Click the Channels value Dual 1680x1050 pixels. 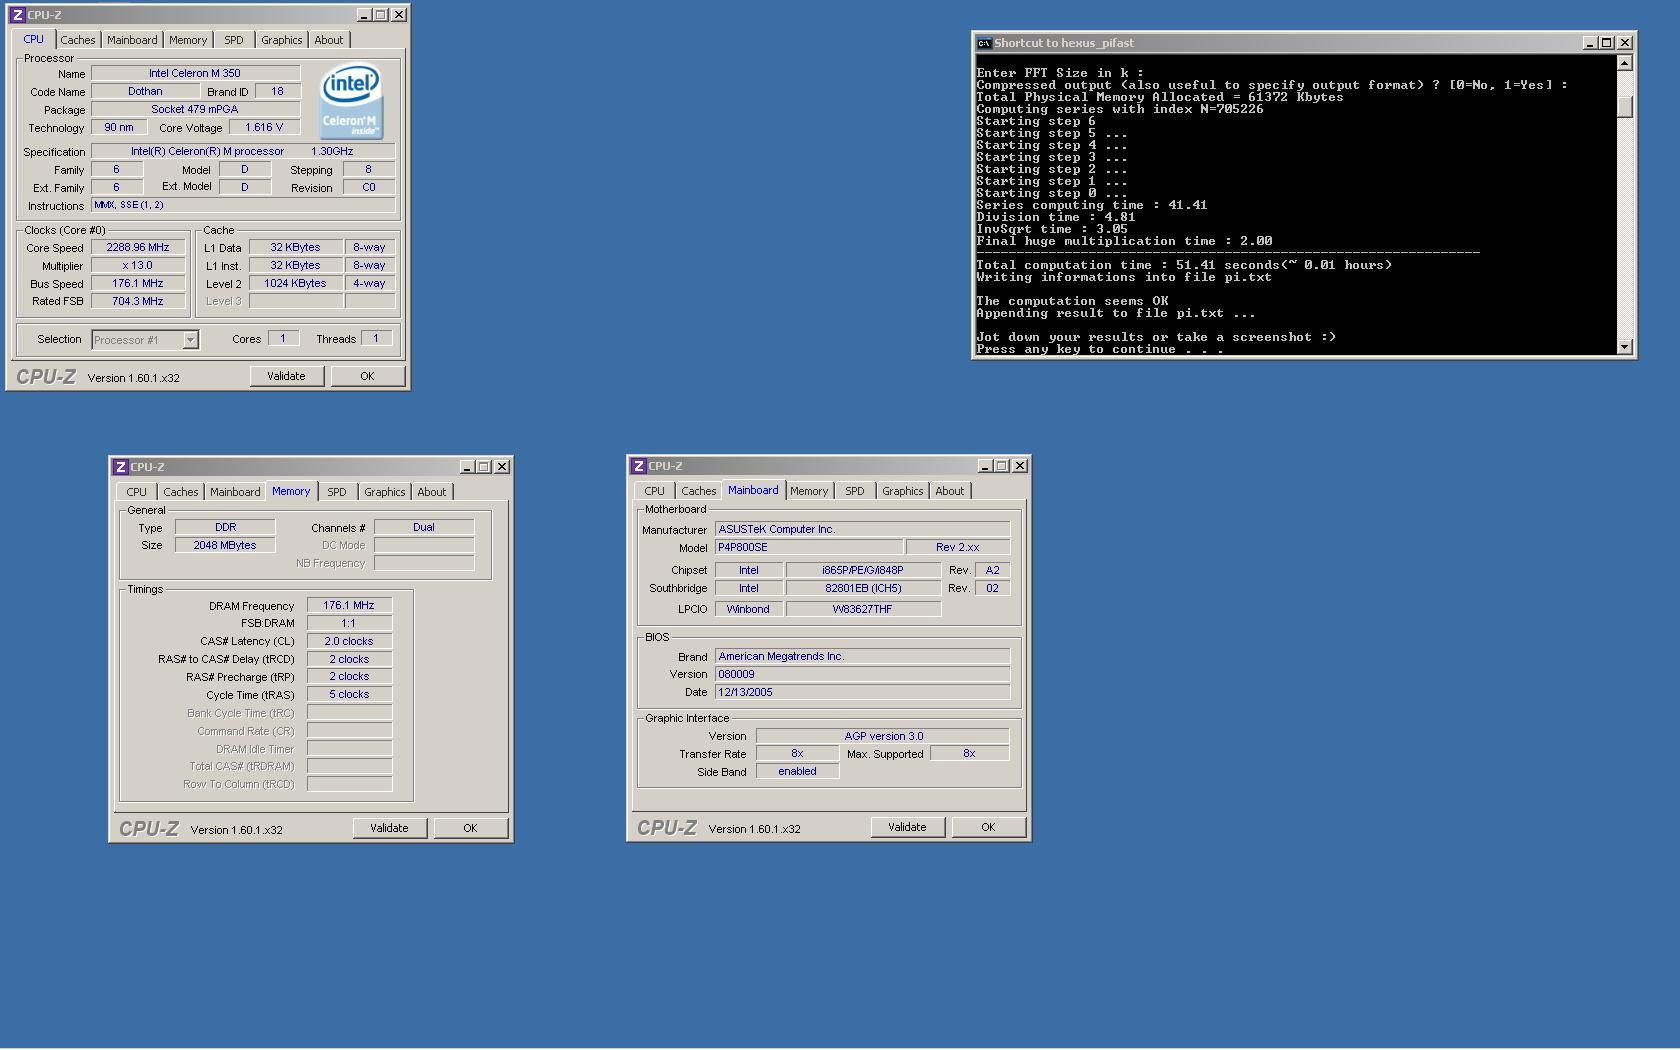point(424,527)
